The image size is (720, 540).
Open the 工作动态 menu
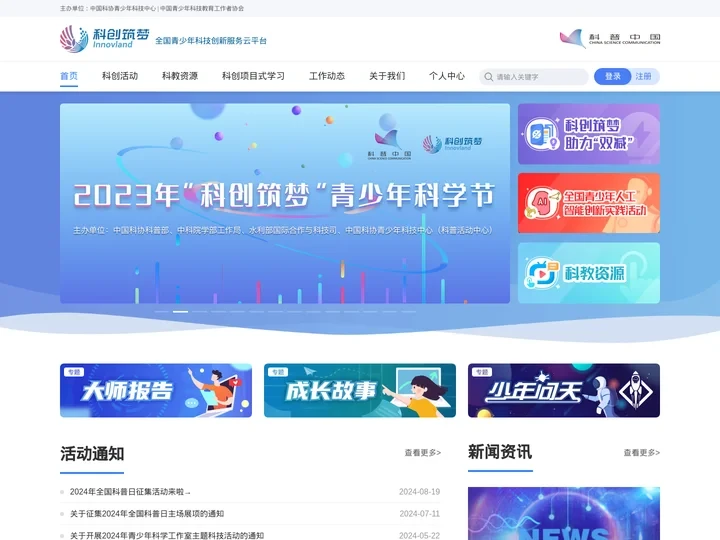327,76
